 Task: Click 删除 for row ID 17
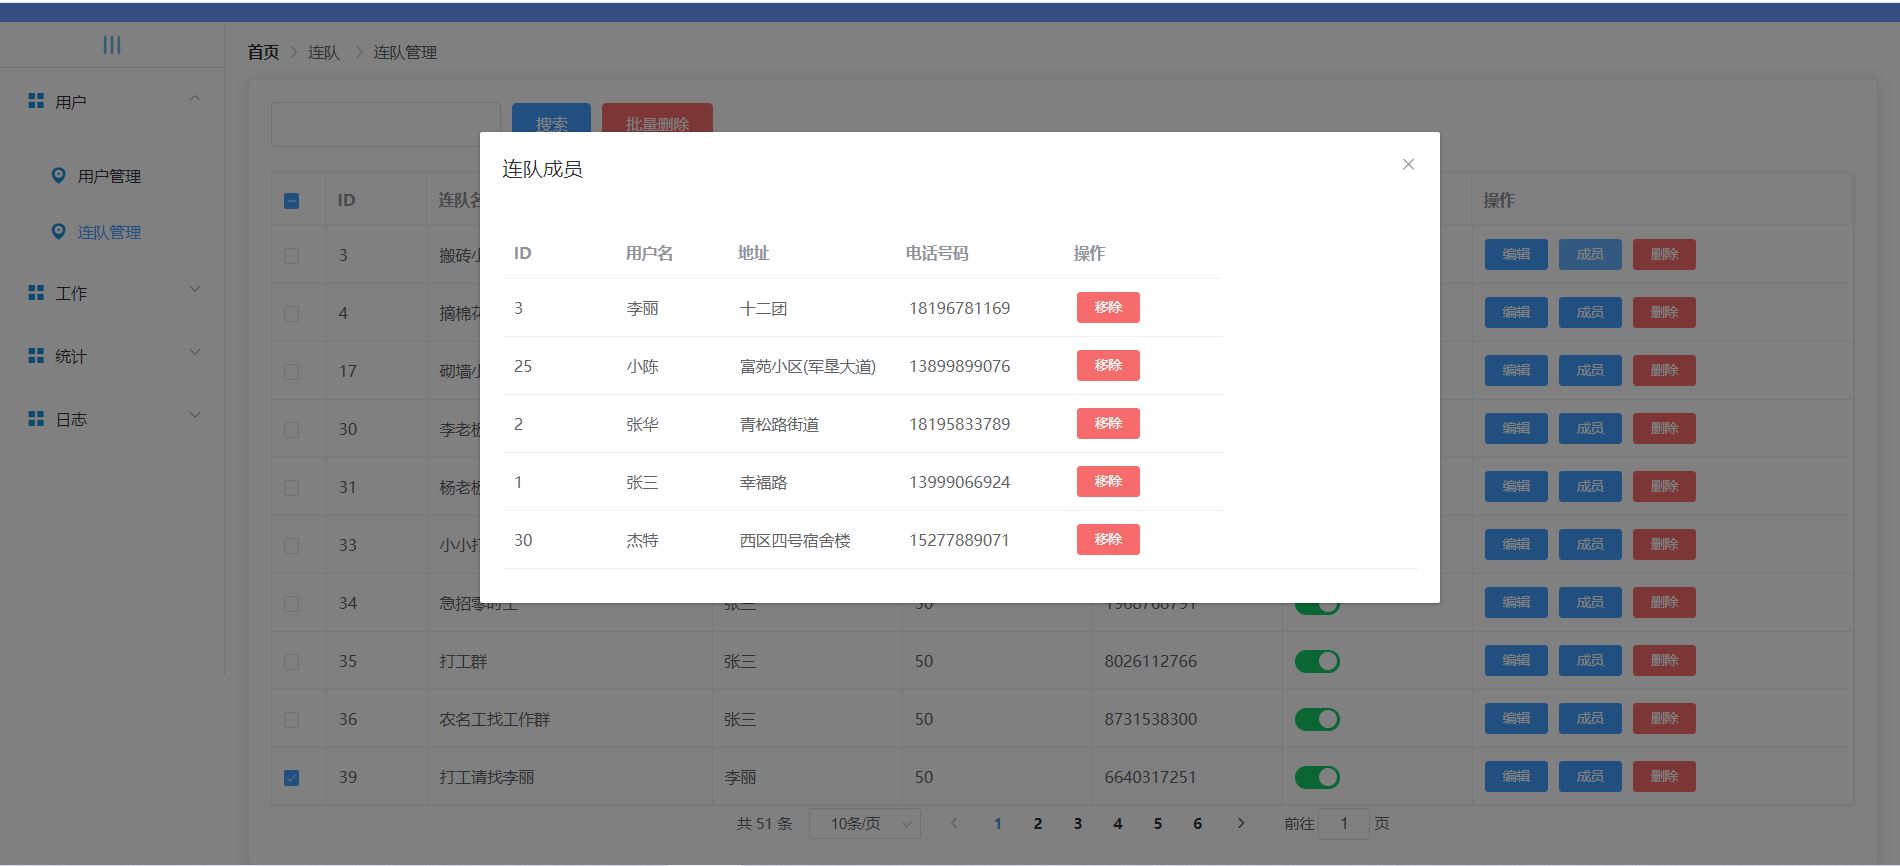[1664, 370]
